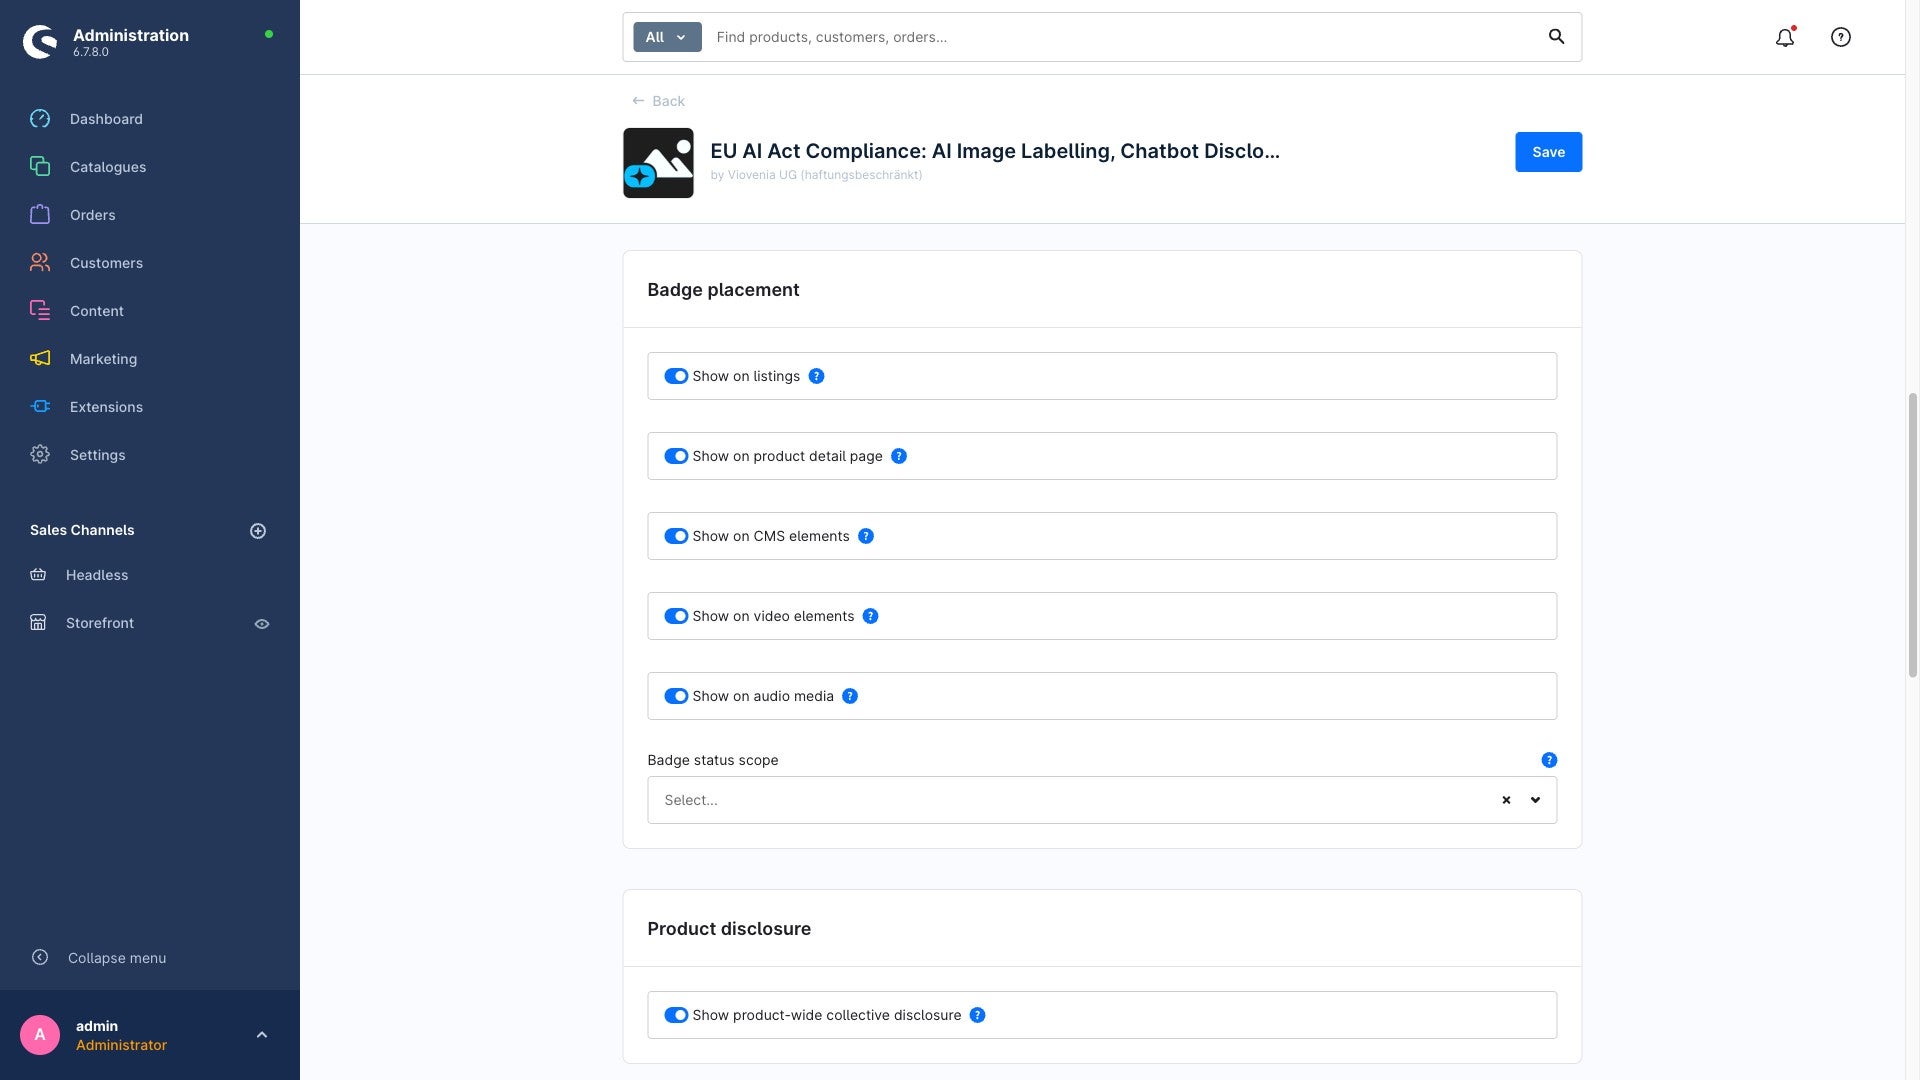Click the Customers people icon
Image resolution: width=1920 pixels, height=1080 pixels.
coord(40,263)
